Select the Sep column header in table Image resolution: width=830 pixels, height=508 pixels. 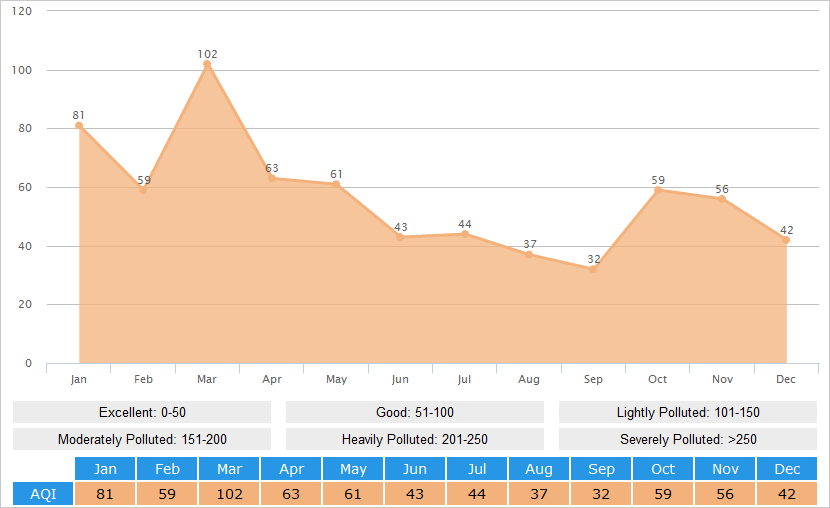(x=601, y=469)
